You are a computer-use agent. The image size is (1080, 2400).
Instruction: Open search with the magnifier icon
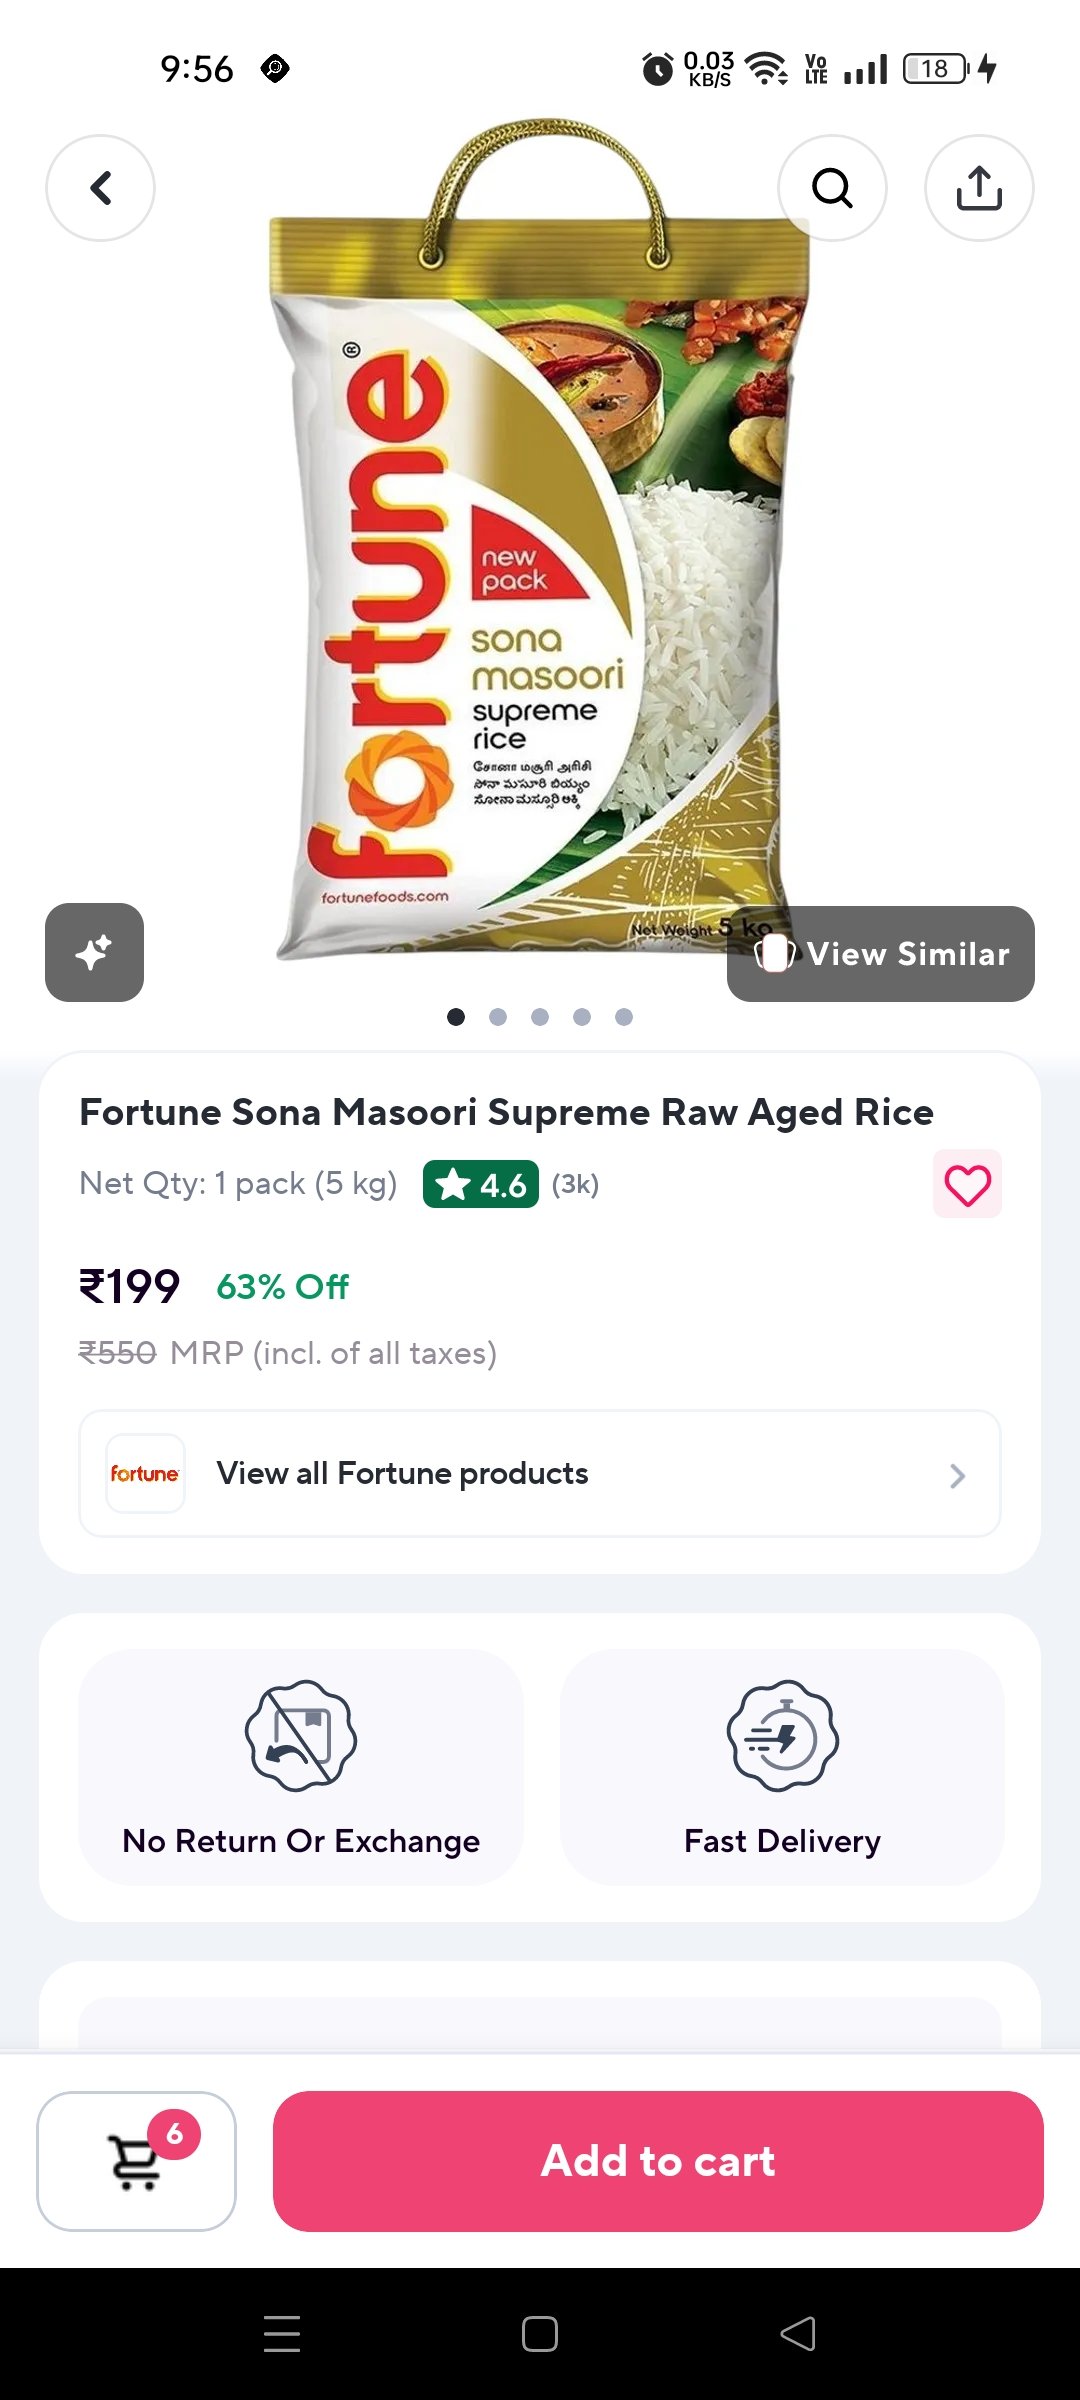[832, 188]
